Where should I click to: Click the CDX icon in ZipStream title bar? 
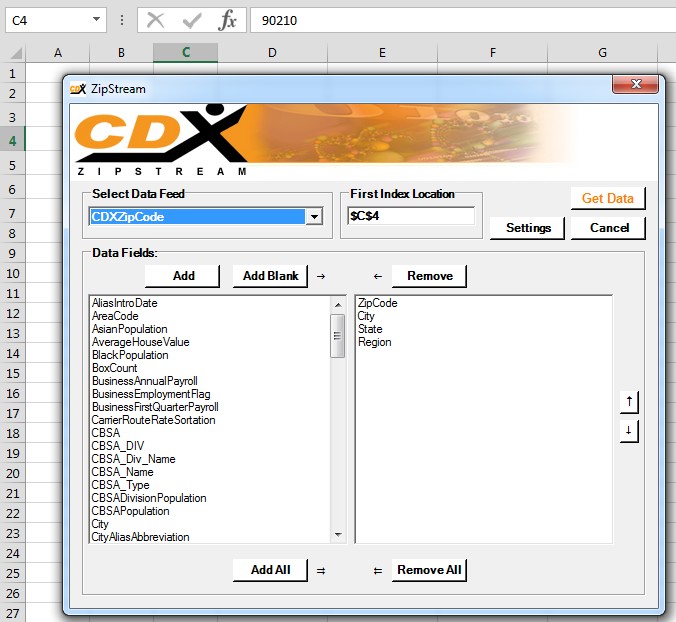coord(78,89)
